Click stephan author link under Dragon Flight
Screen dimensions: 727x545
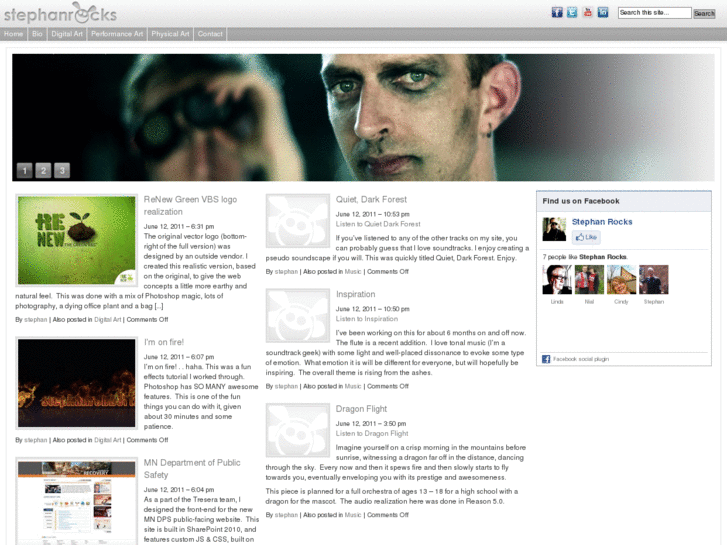[x=286, y=515]
